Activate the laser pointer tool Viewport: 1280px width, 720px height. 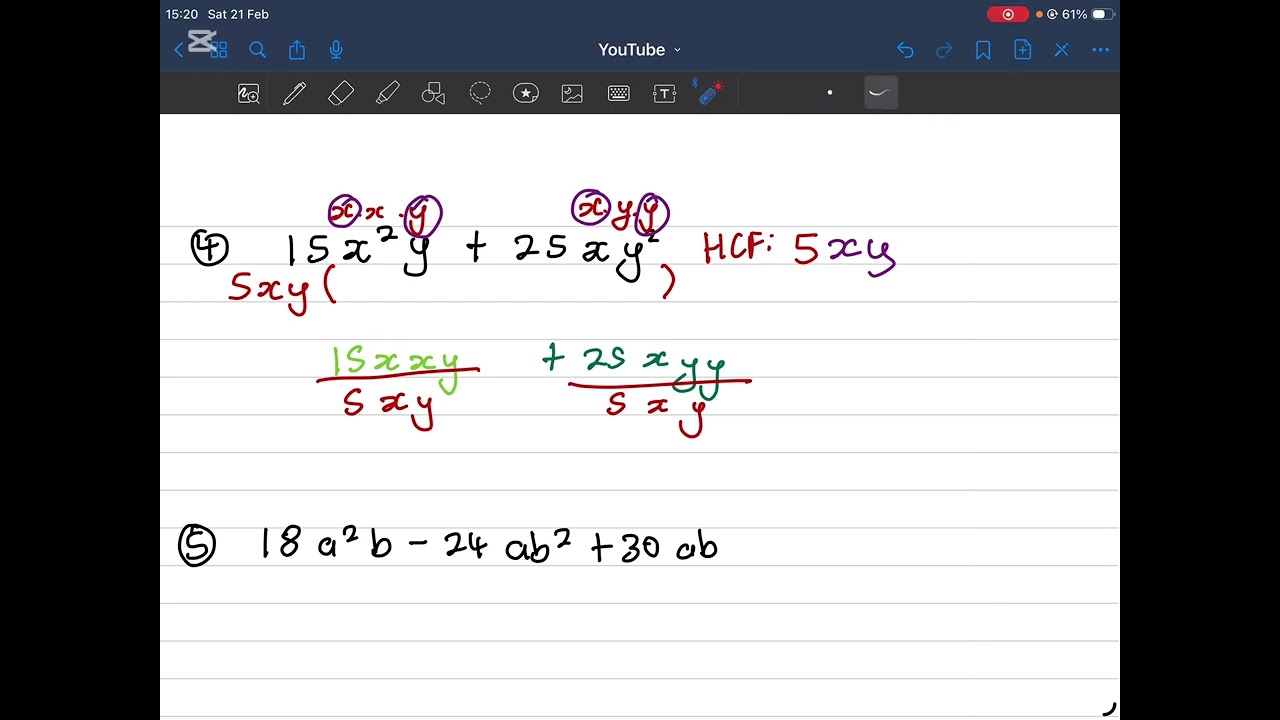click(x=710, y=93)
